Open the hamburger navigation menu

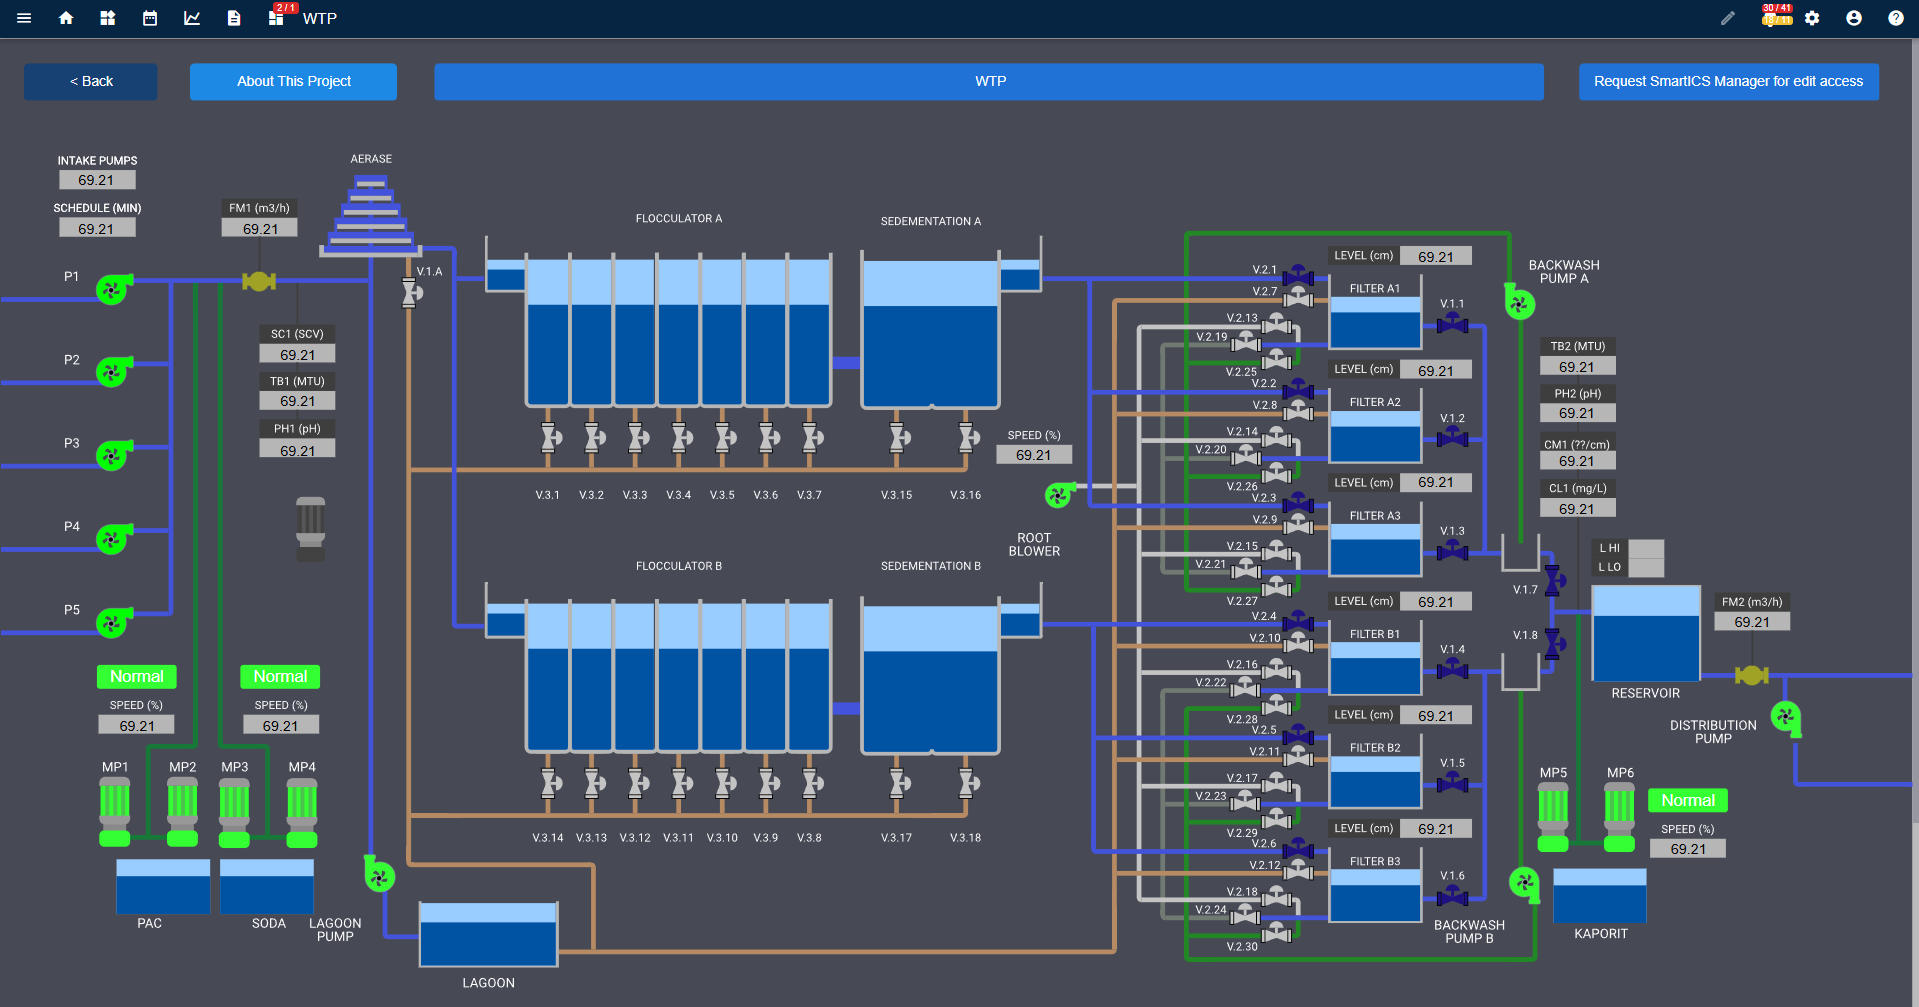(x=24, y=18)
